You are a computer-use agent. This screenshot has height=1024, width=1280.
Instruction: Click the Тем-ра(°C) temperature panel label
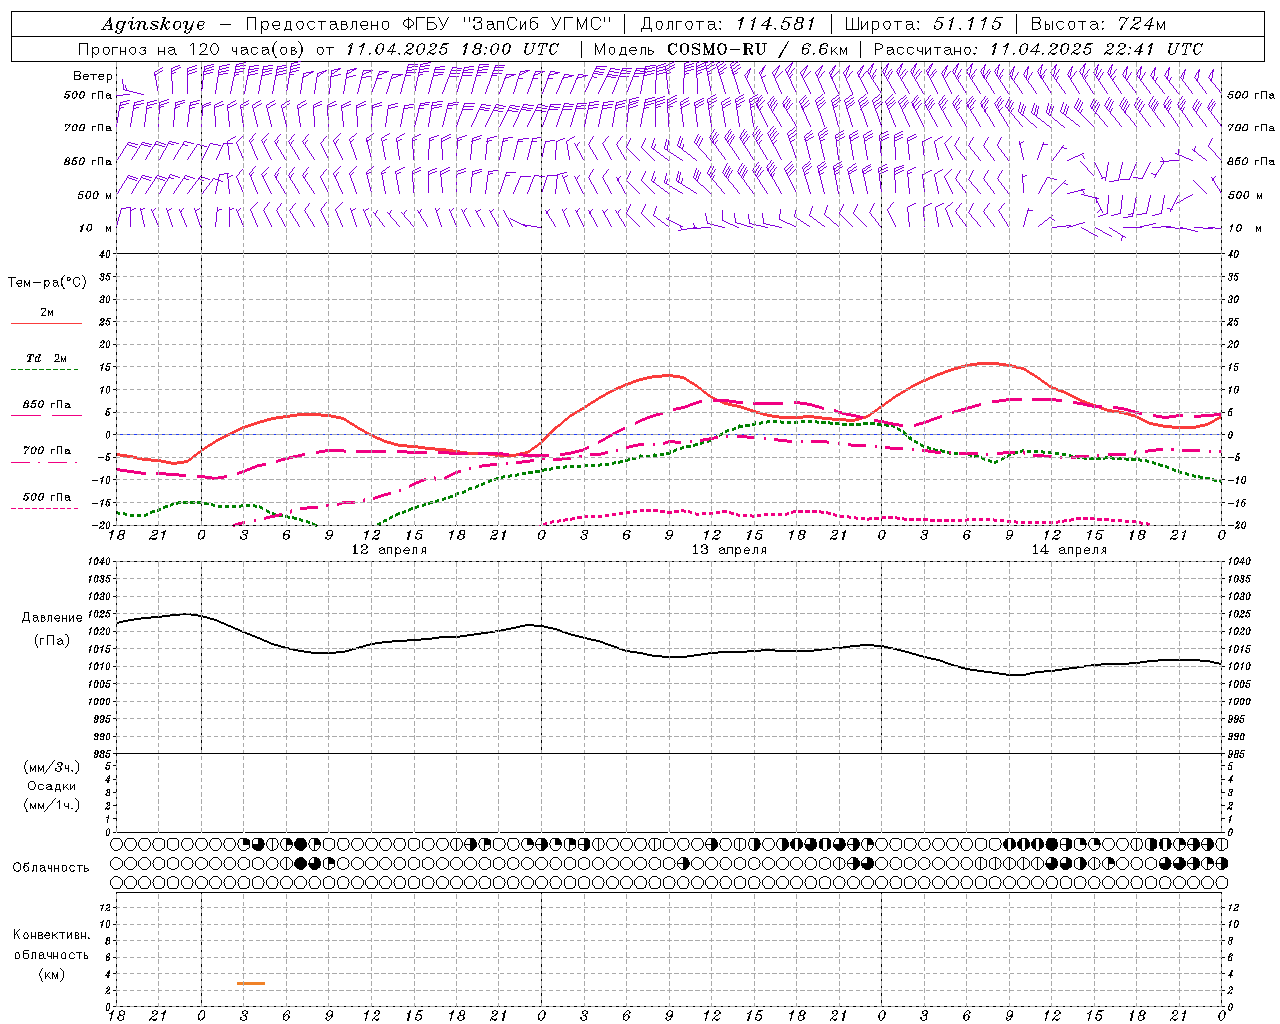pos(47,283)
